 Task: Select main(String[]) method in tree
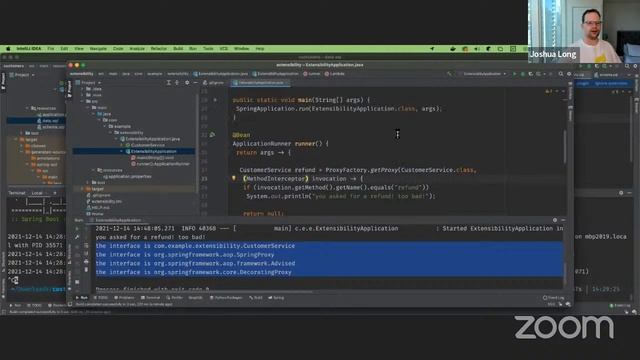(x=152, y=158)
